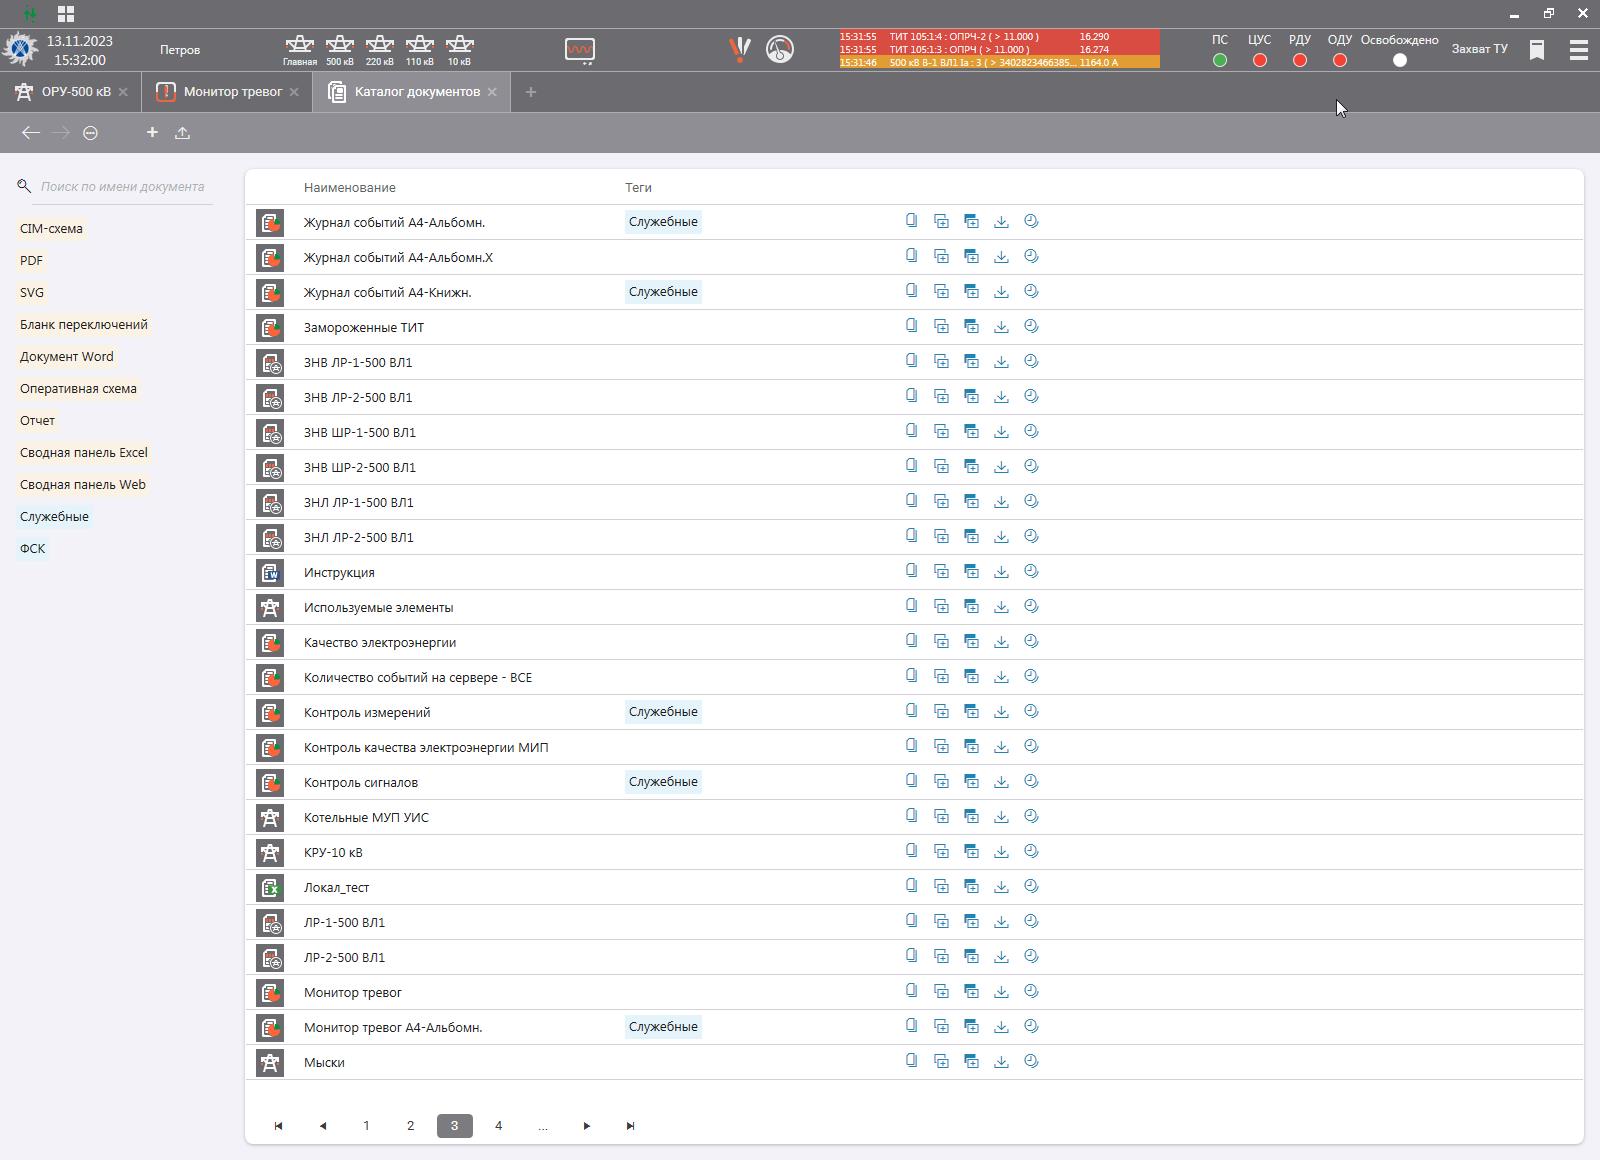Click the bookmark icon in top bar

click(1537, 49)
